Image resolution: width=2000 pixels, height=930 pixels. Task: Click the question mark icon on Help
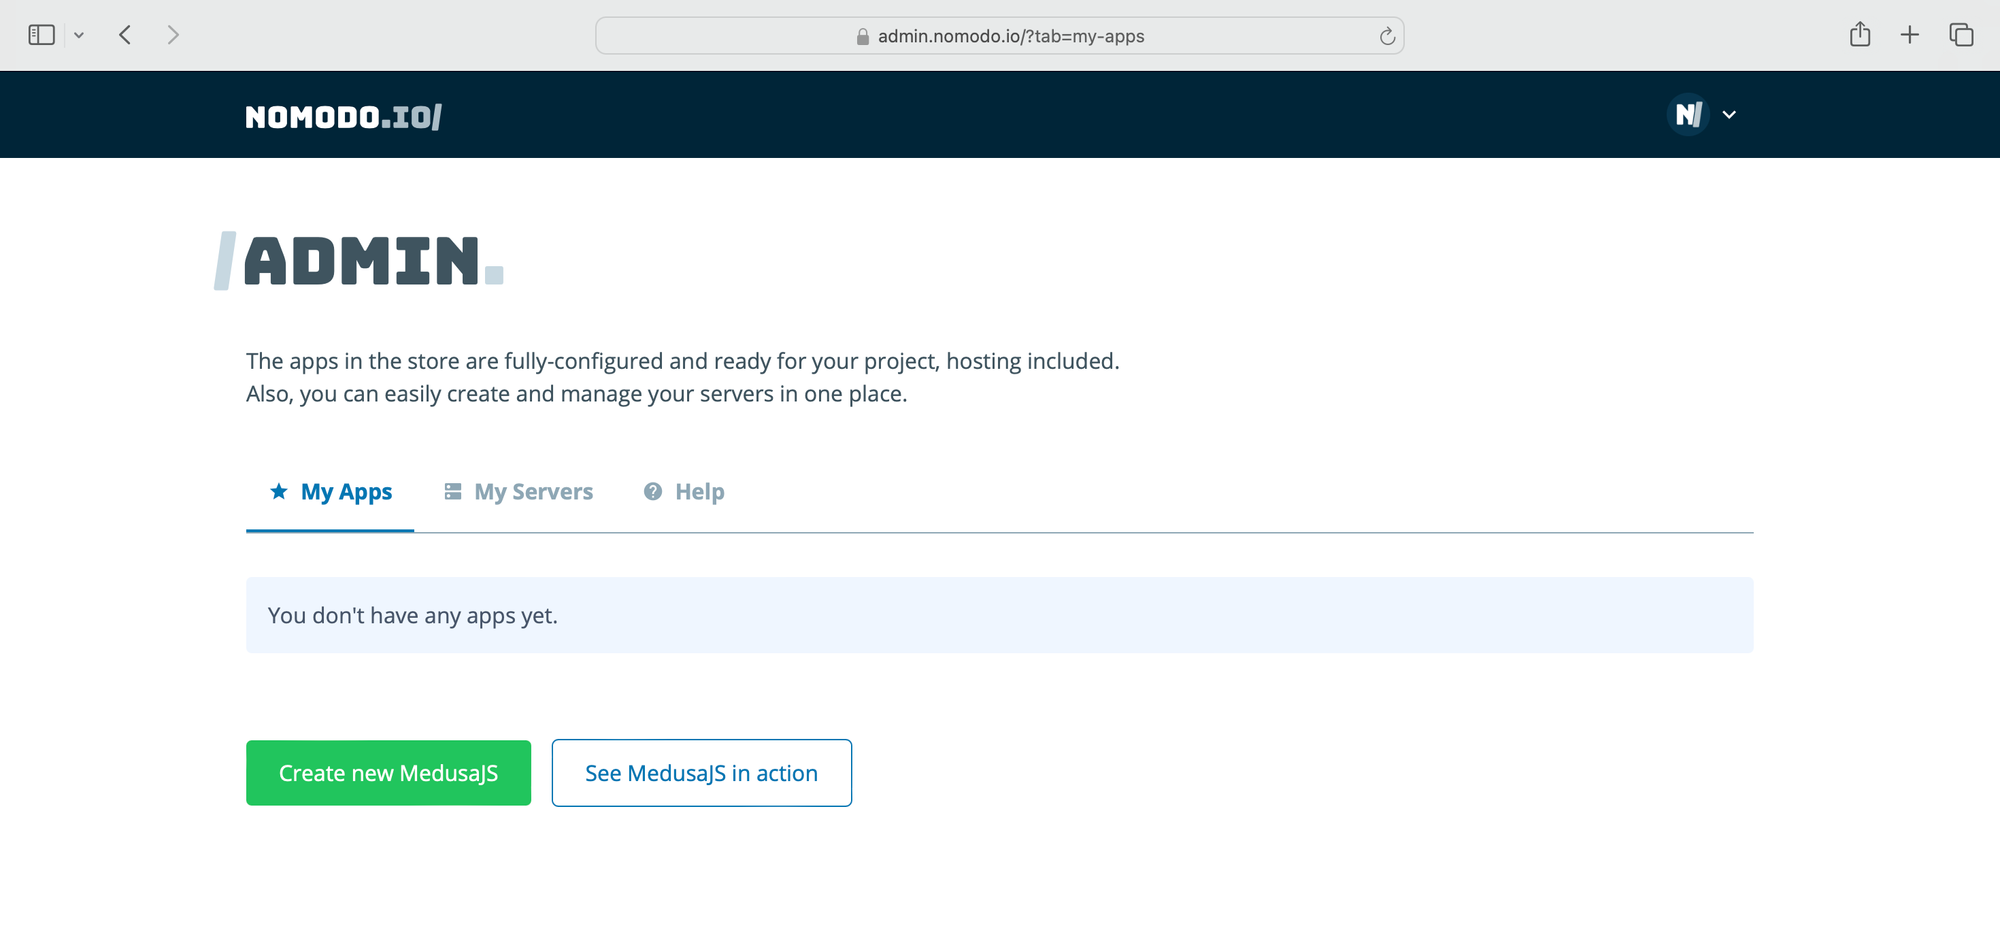click(653, 491)
